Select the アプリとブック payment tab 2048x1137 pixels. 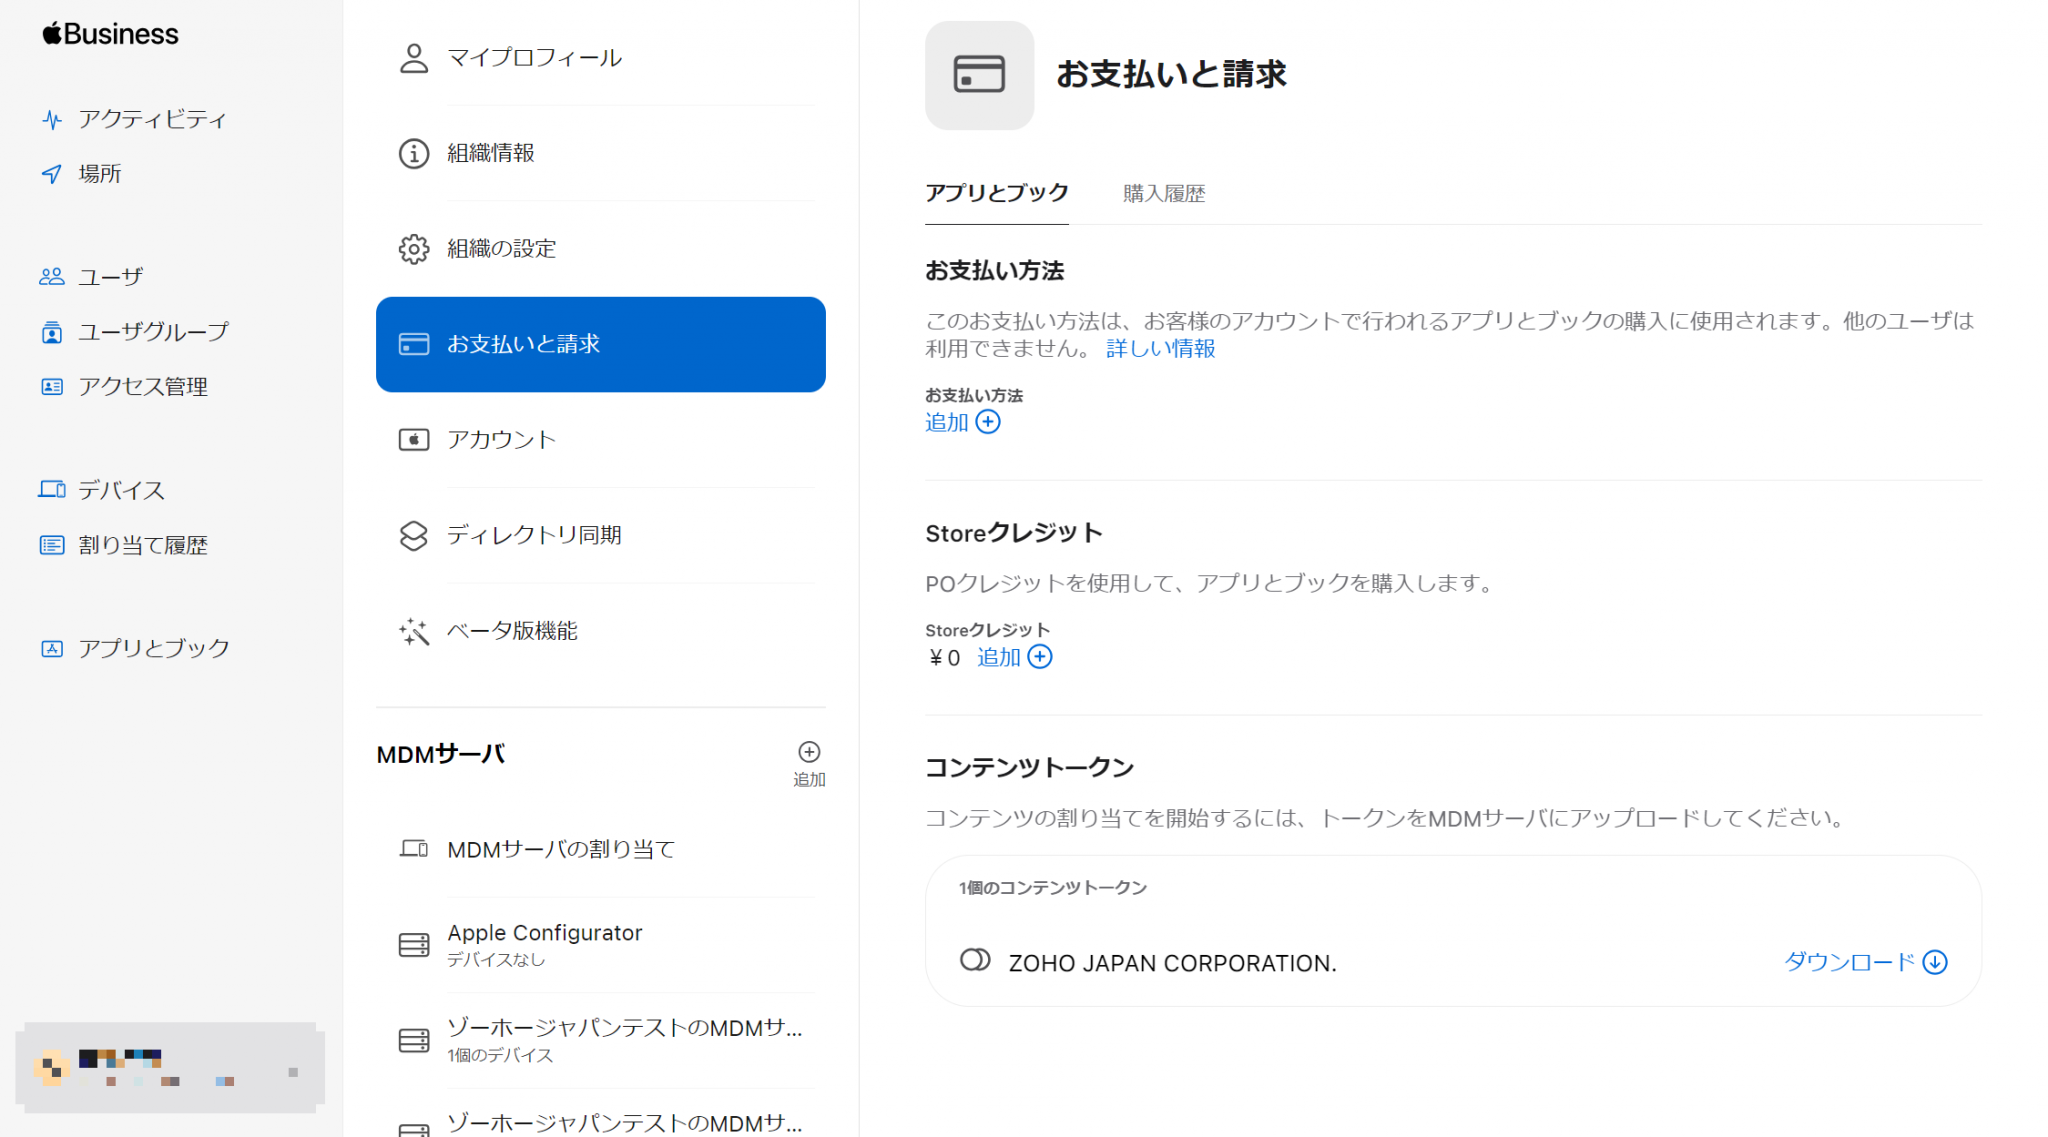[996, 193]
